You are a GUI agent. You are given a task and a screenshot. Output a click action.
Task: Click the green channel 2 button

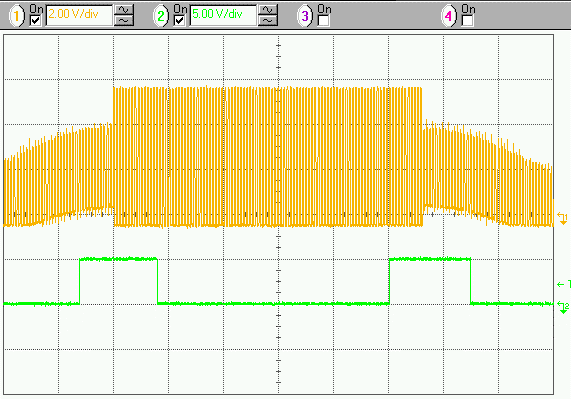(x=161, y=16)
